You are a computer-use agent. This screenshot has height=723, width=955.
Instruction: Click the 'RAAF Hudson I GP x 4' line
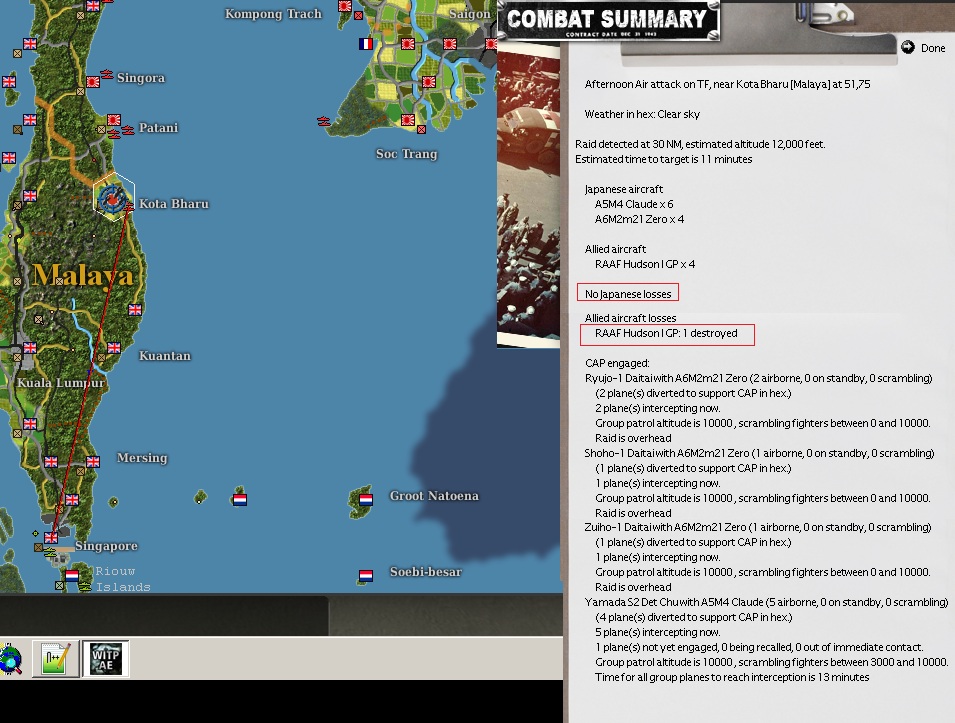pyautogui.click(x=644, y=264)
